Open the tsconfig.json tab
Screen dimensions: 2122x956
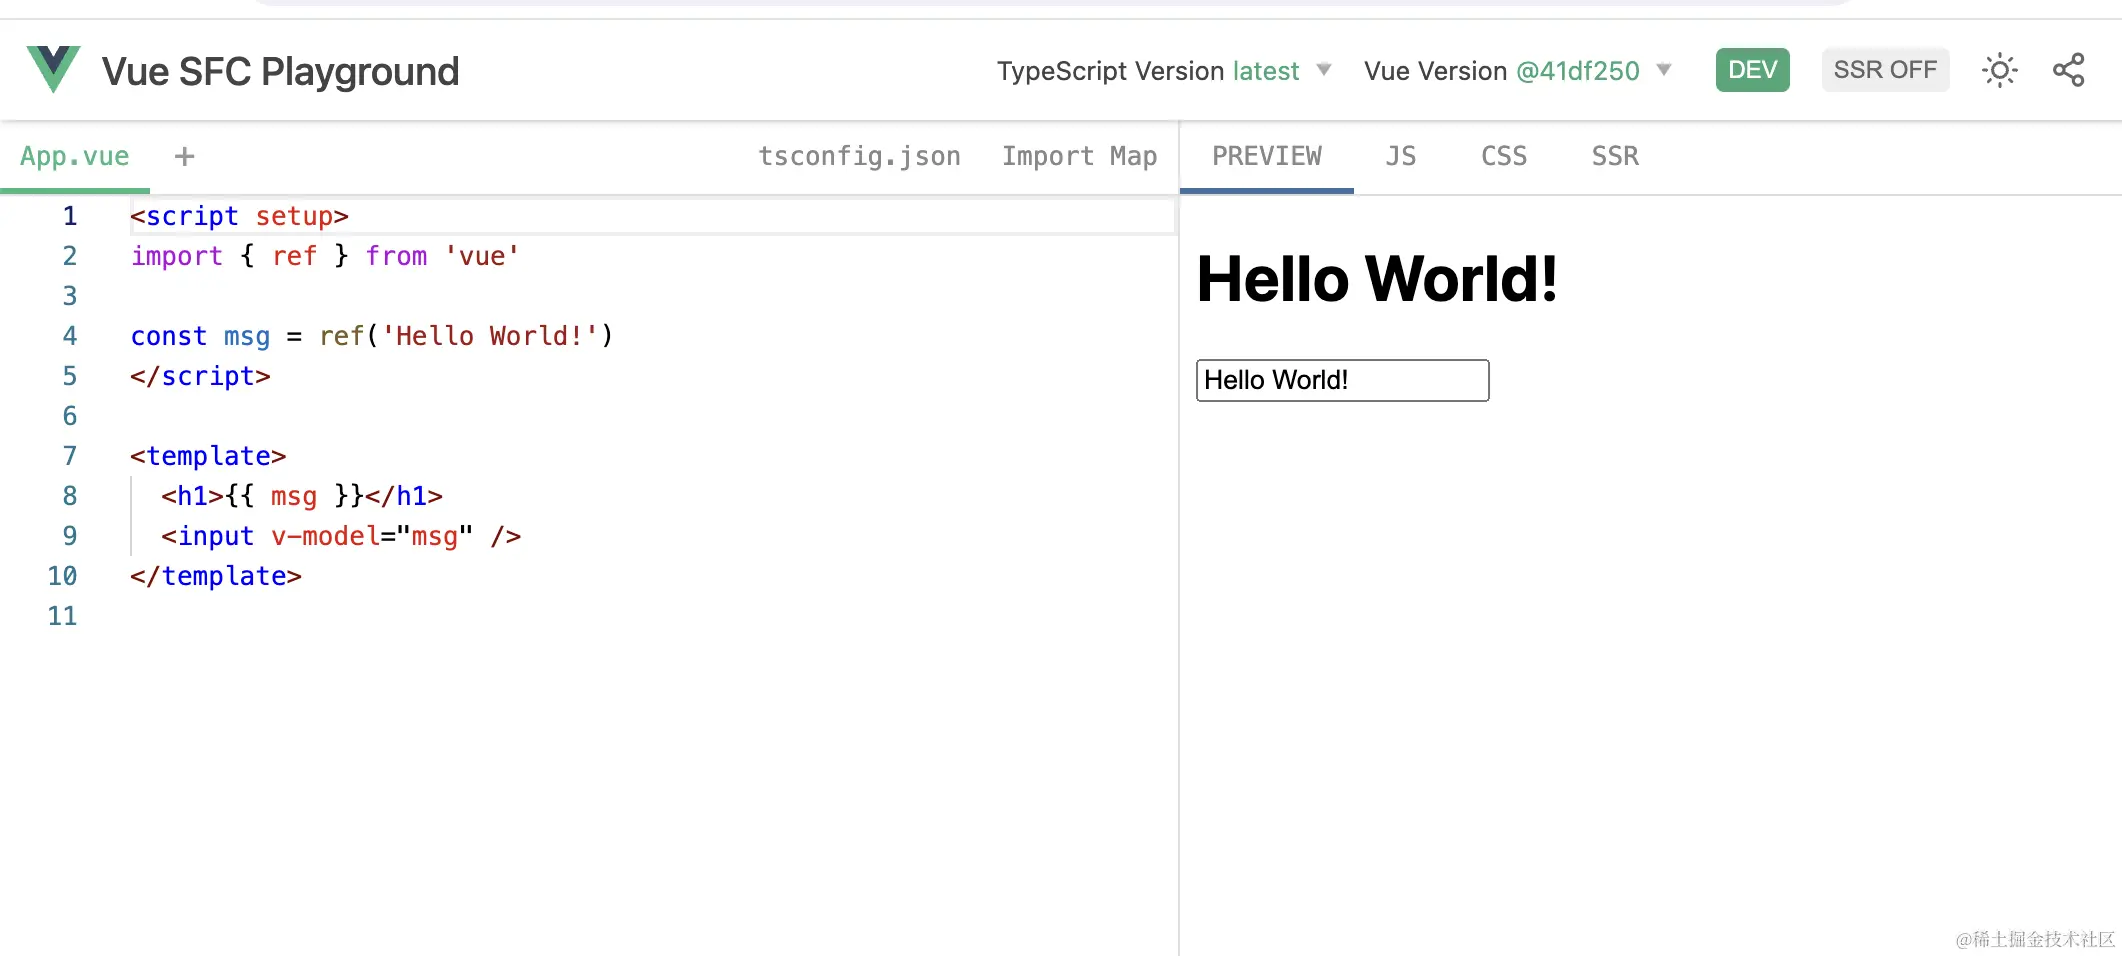pos(859,156)
